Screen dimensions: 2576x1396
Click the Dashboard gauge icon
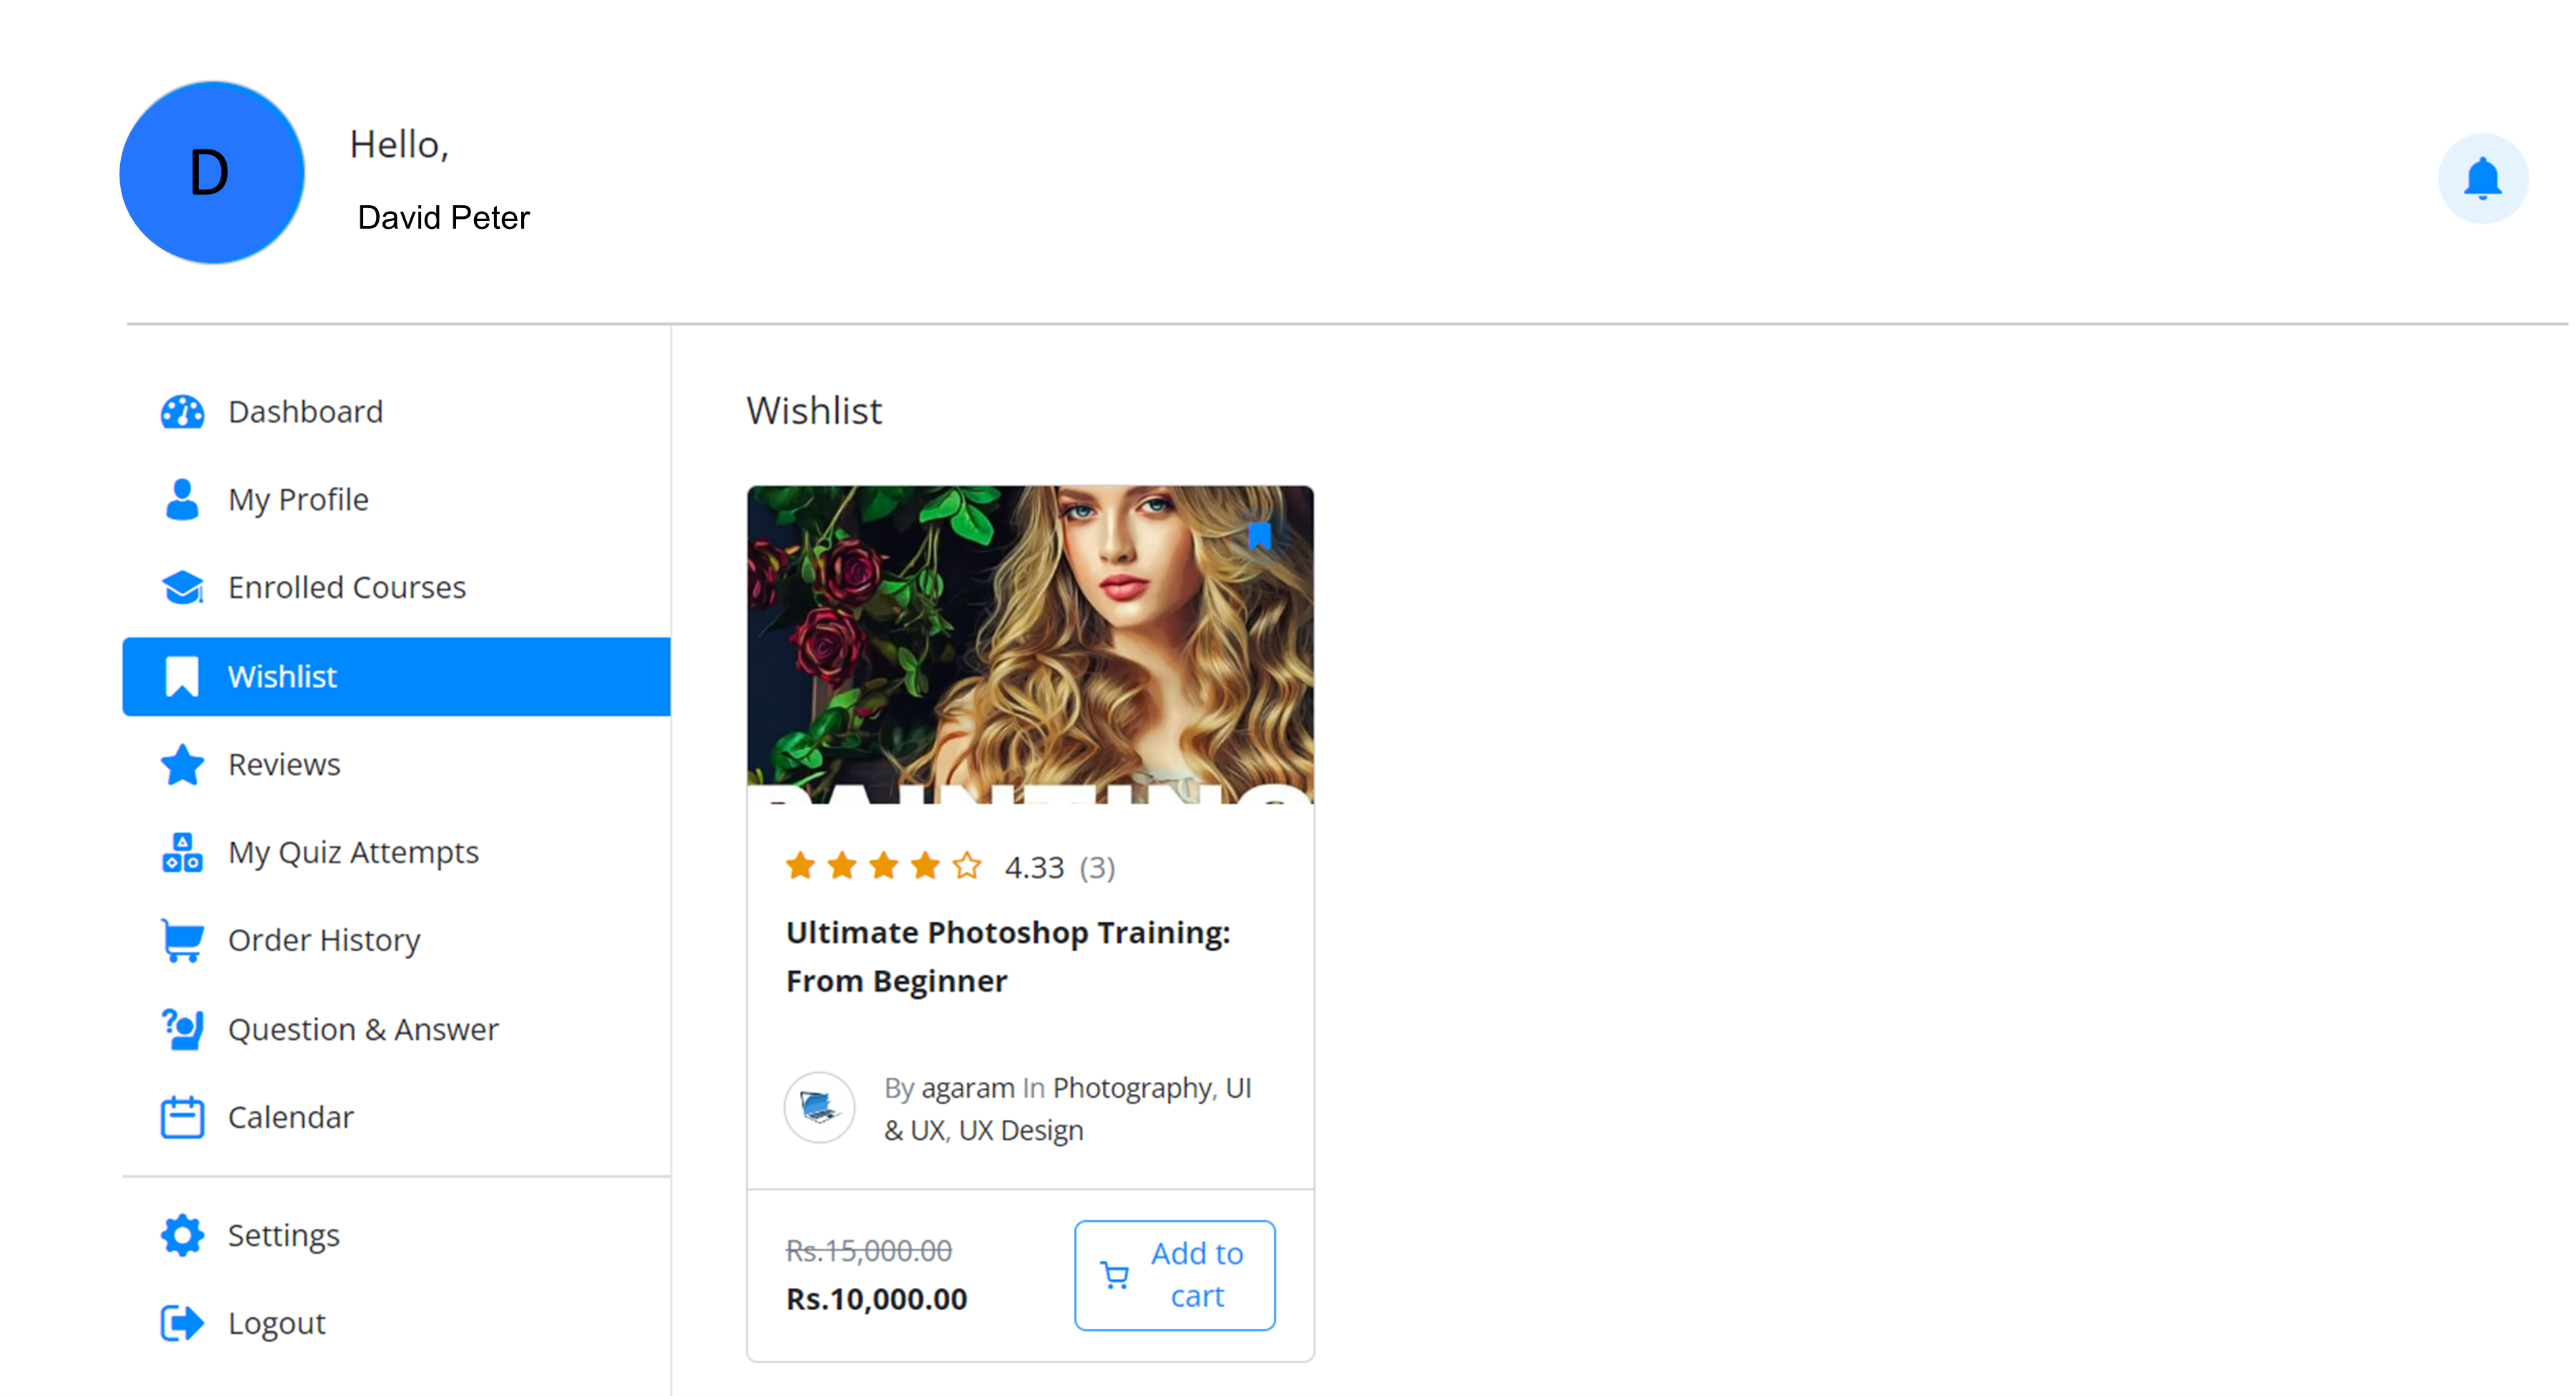[182, 412]
